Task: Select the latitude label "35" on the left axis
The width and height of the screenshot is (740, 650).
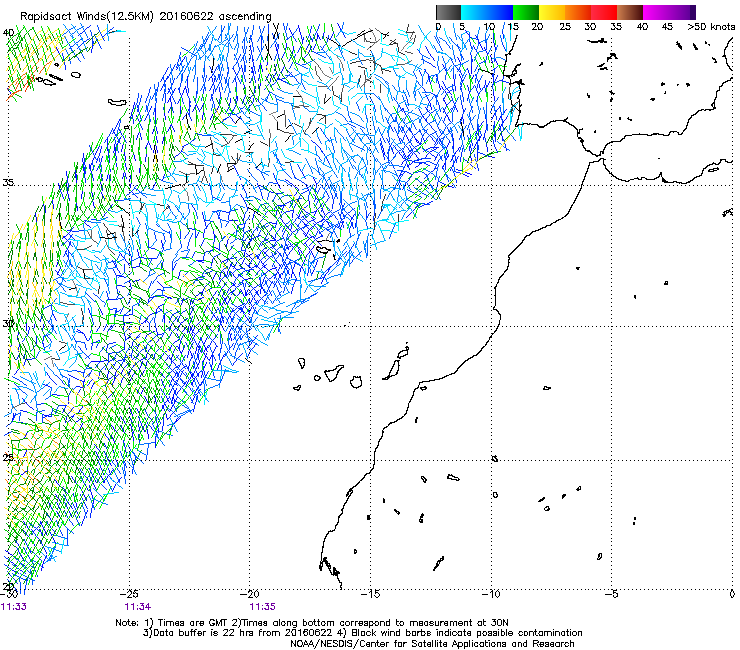Action: (8, 182)
